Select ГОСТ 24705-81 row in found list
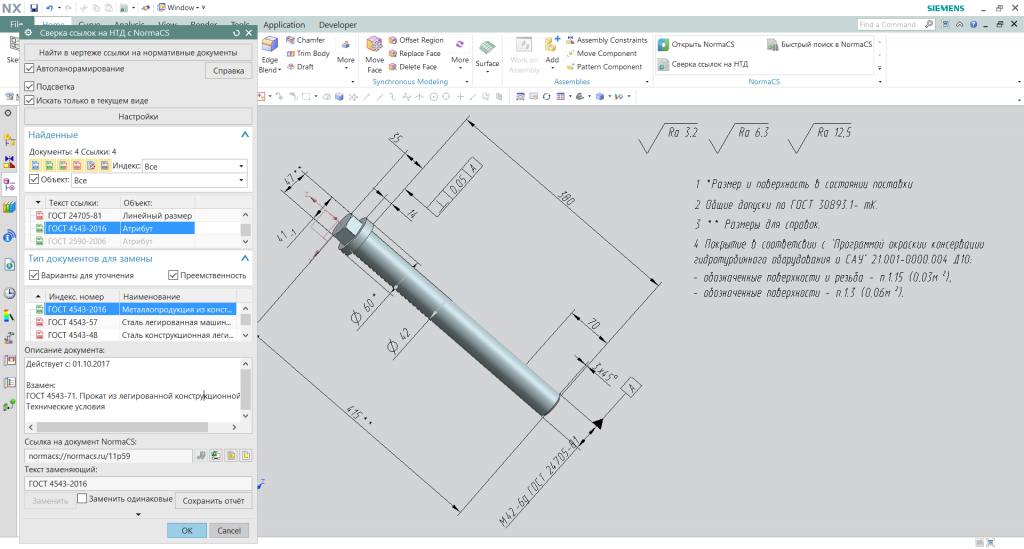The height and width of the screenshot is (549, 1024). coord(113,215)
